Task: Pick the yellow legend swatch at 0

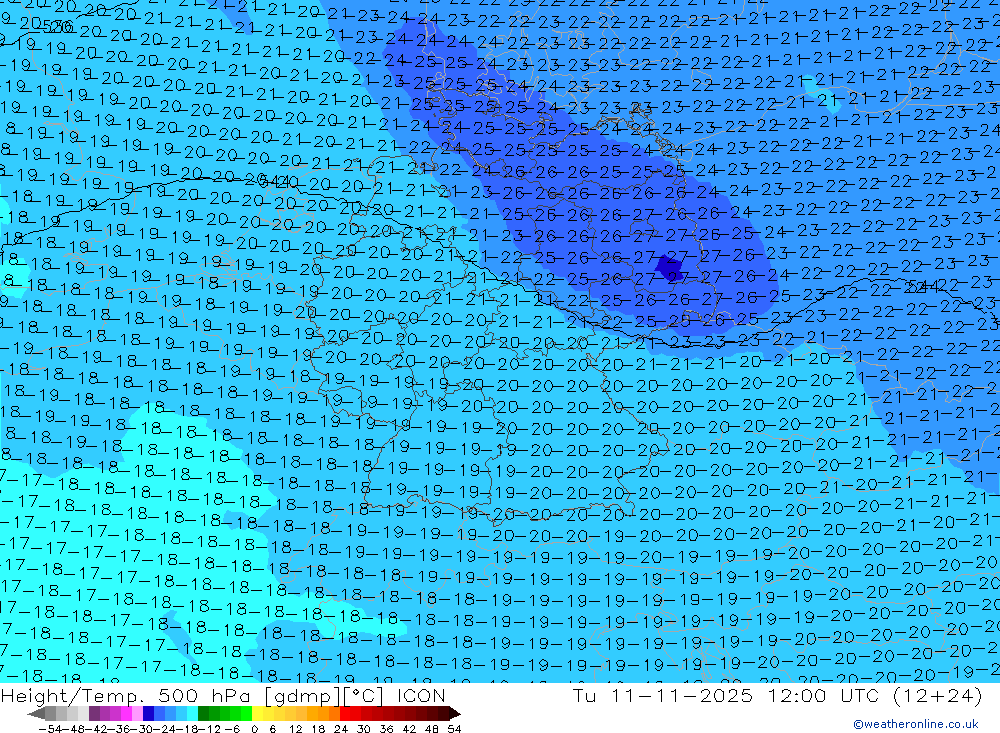Action: tap(258, 713)
